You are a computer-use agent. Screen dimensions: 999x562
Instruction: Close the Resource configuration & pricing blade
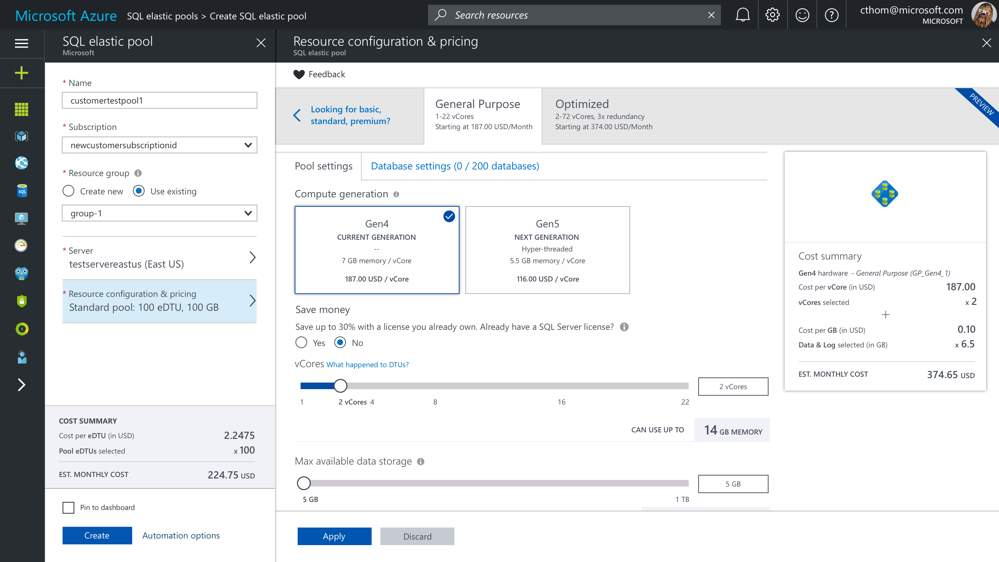[986, 43]
